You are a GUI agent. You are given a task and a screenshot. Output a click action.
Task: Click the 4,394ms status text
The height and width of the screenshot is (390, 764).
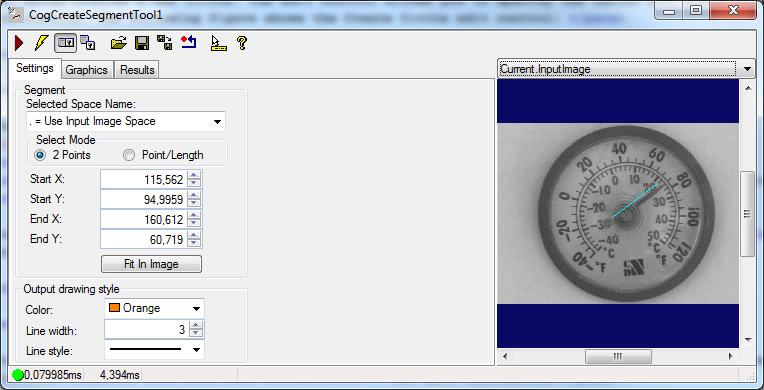pyautogui.click(x=120, y=375)
